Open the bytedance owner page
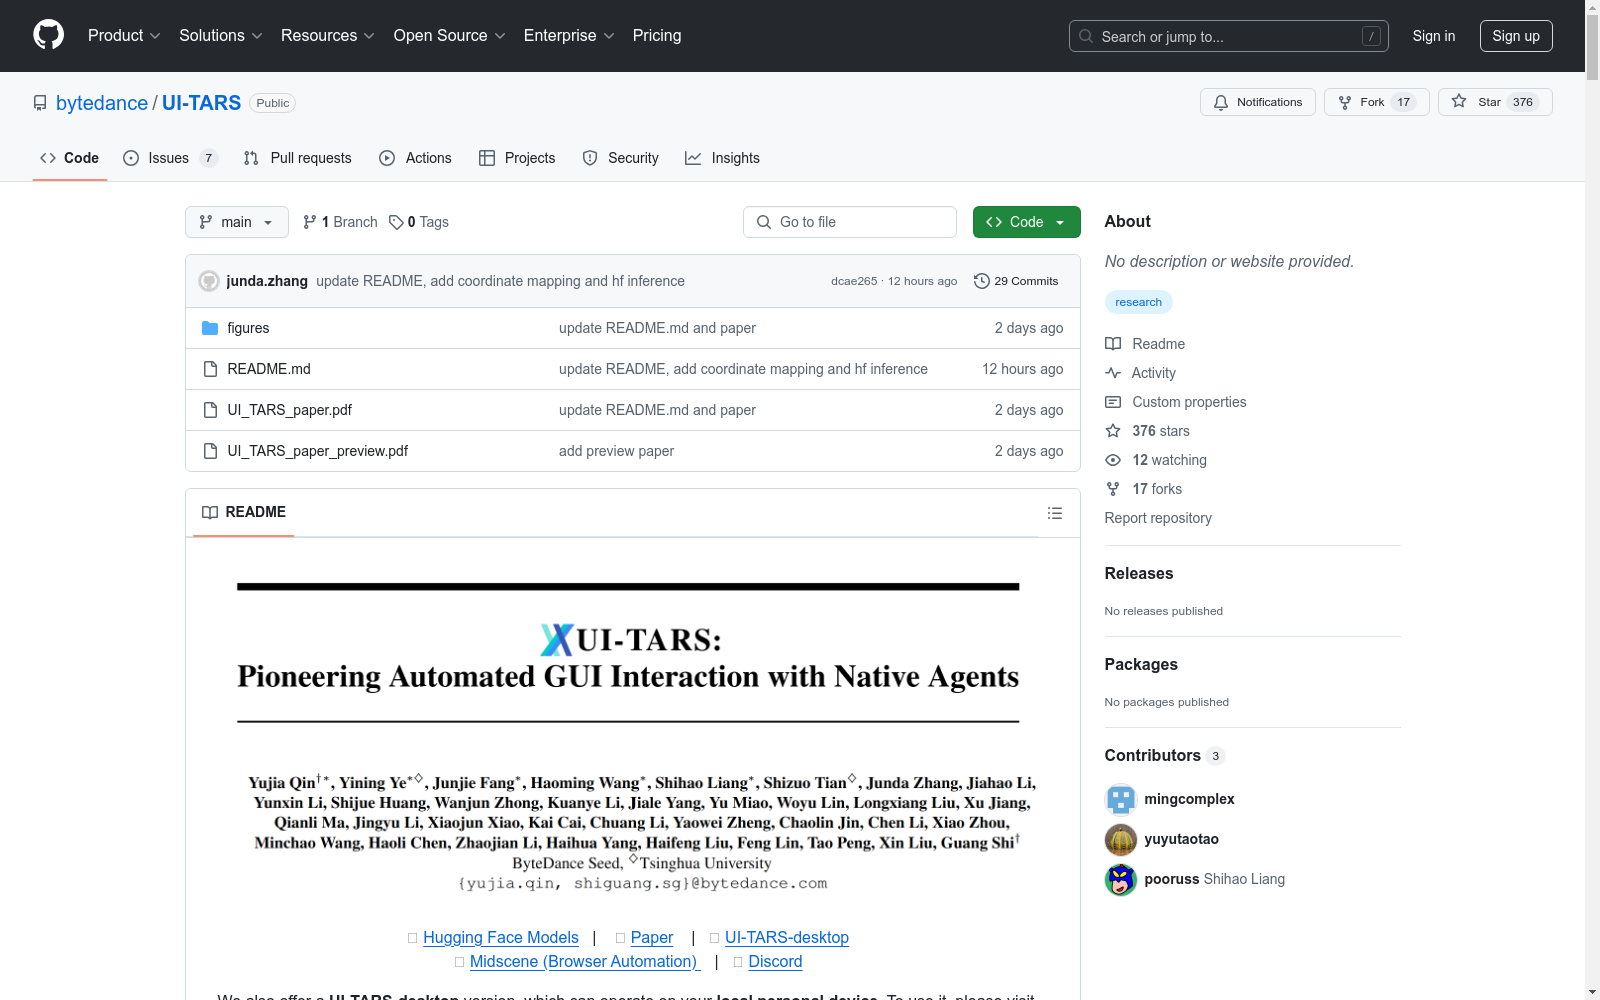The height and width of the screenshot is (1000, 1600). point(102,103)
